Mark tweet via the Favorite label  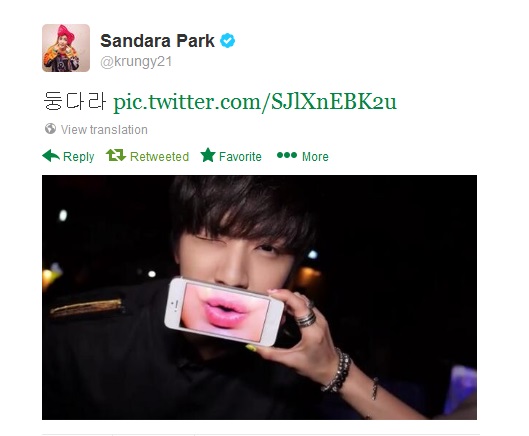coord(240,157)
